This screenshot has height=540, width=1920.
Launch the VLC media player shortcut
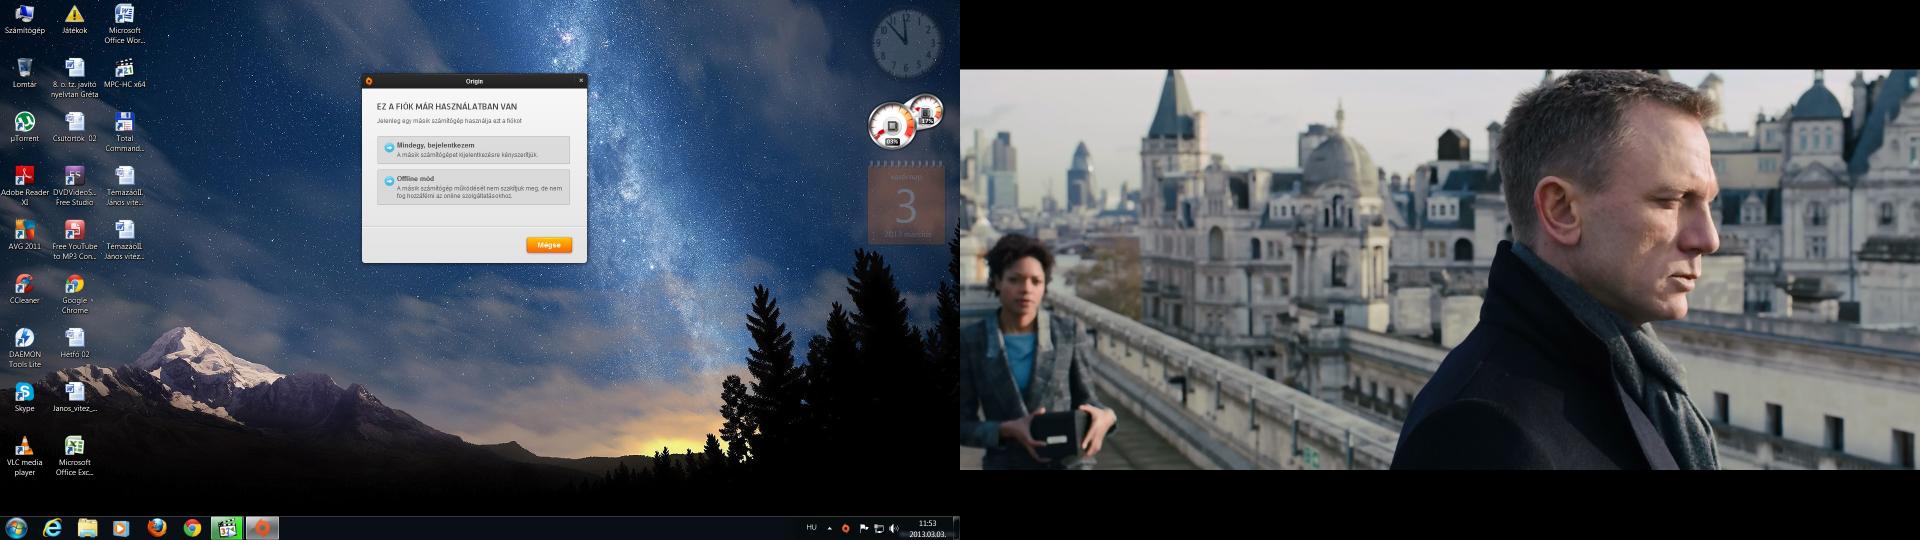point(24,457)
